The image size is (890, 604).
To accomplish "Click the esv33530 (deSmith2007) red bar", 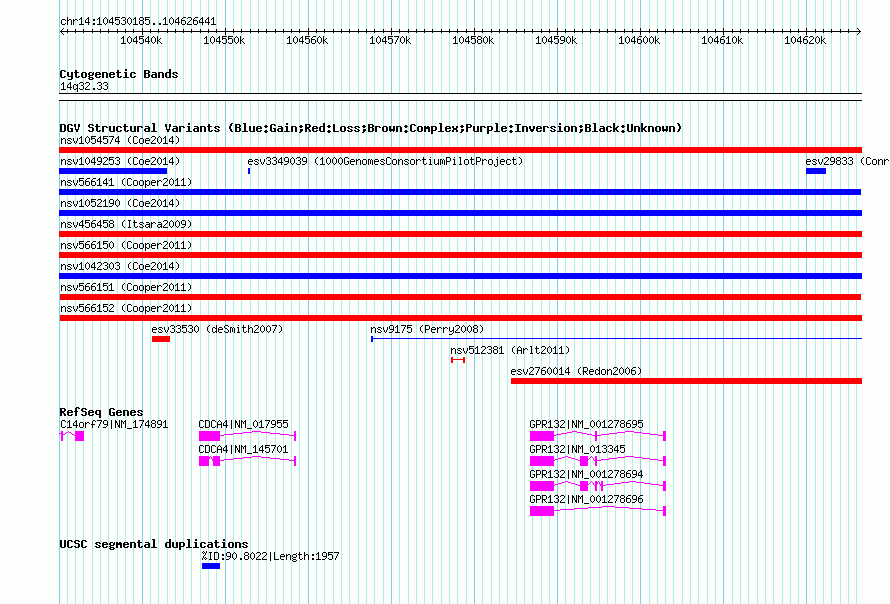I will coord(161,339).
